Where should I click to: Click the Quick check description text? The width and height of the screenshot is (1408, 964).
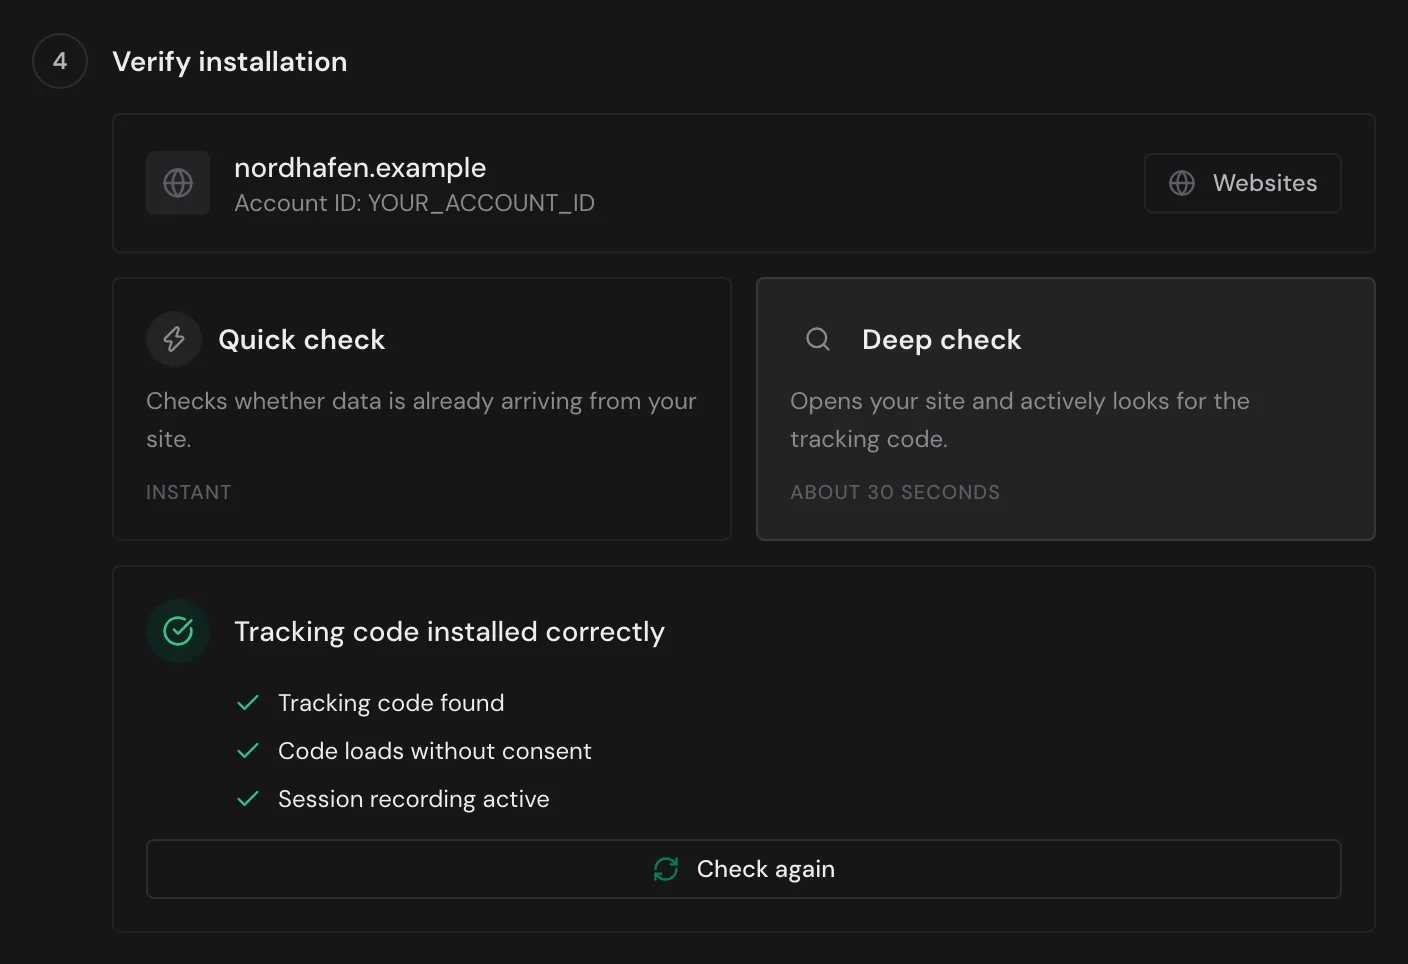click(x=421, y=420)
